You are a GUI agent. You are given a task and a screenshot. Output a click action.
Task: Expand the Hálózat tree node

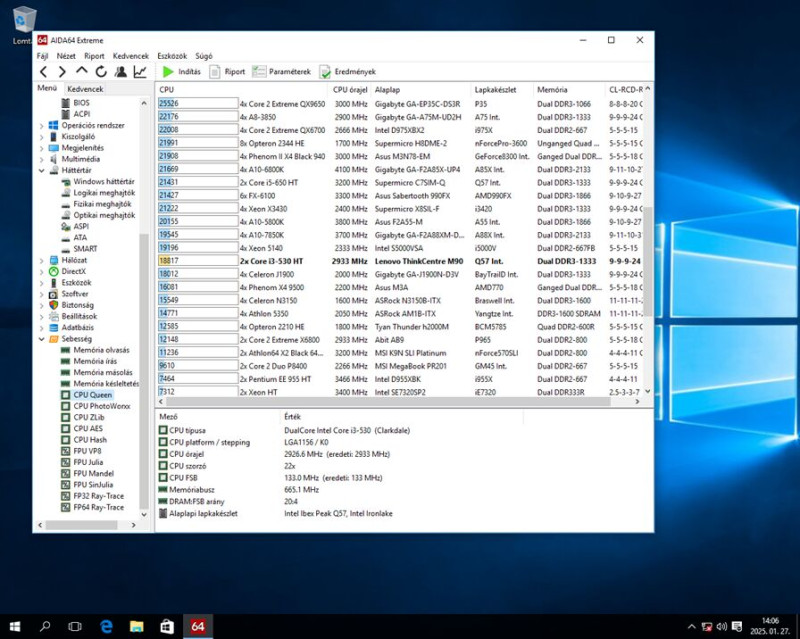pos(41,260)
